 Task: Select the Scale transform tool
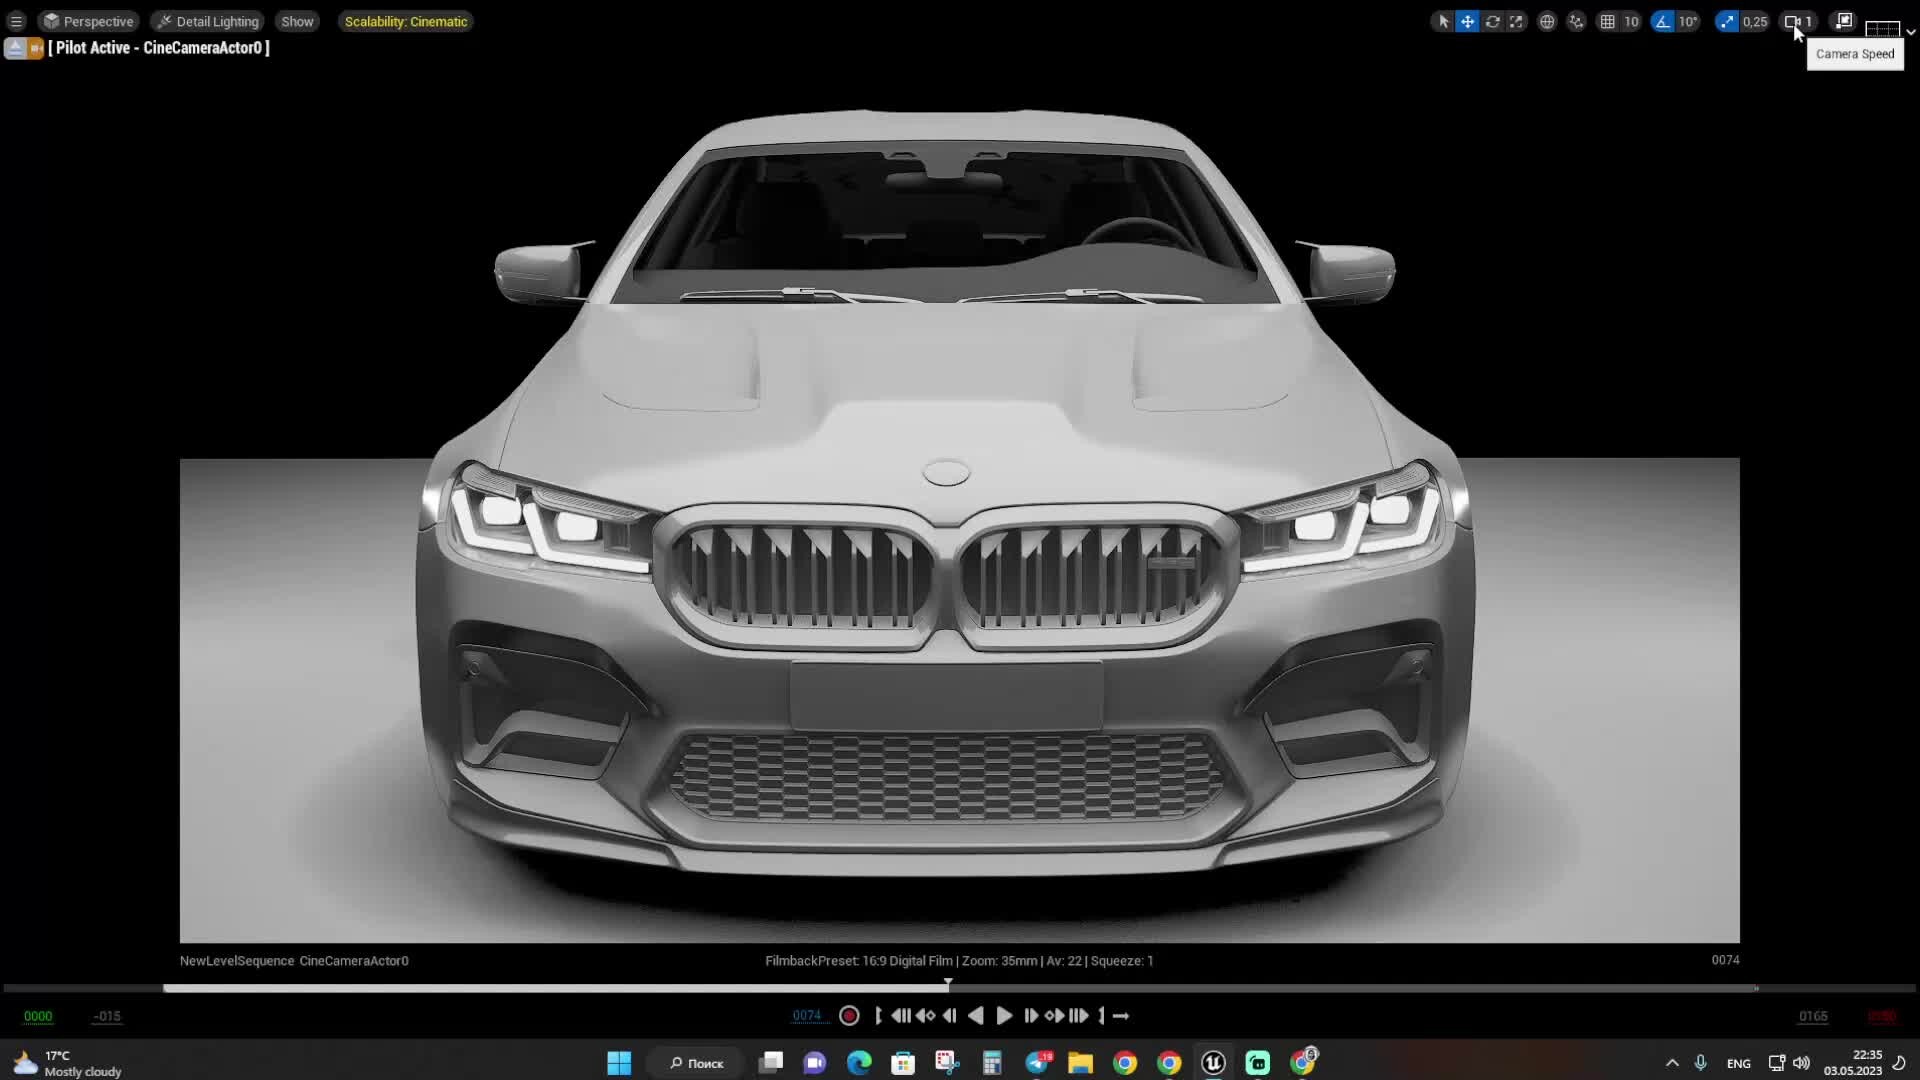point(1515,22)
